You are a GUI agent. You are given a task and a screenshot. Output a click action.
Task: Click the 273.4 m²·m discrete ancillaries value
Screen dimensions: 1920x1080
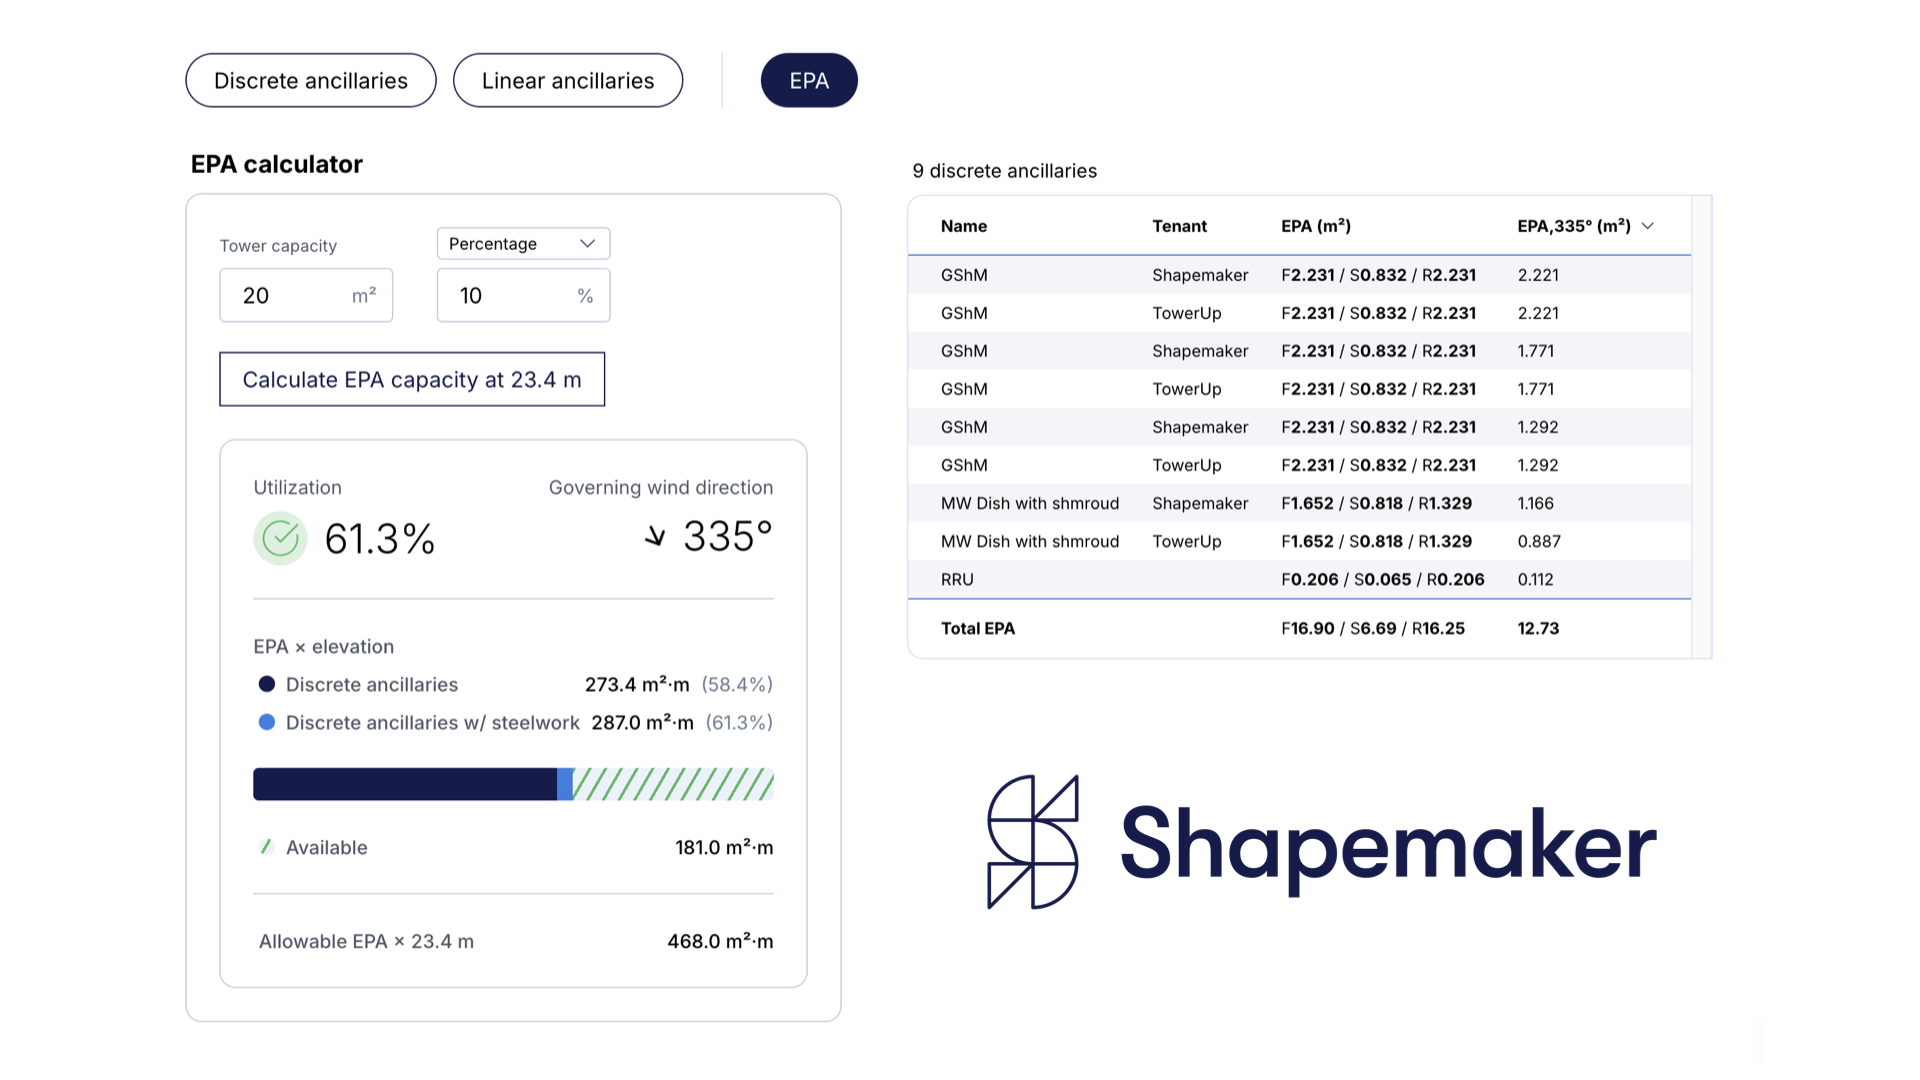pos(637,684)
